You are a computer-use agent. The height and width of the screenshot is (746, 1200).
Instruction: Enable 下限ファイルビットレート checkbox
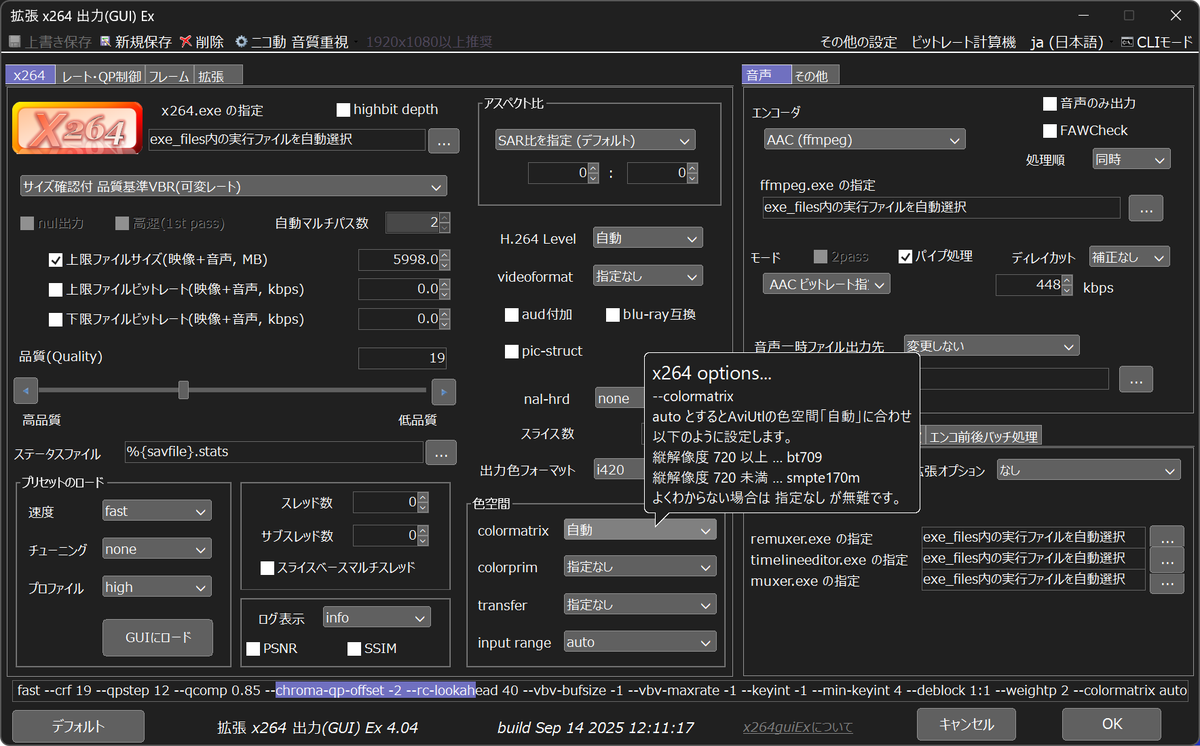pos(56,320)
